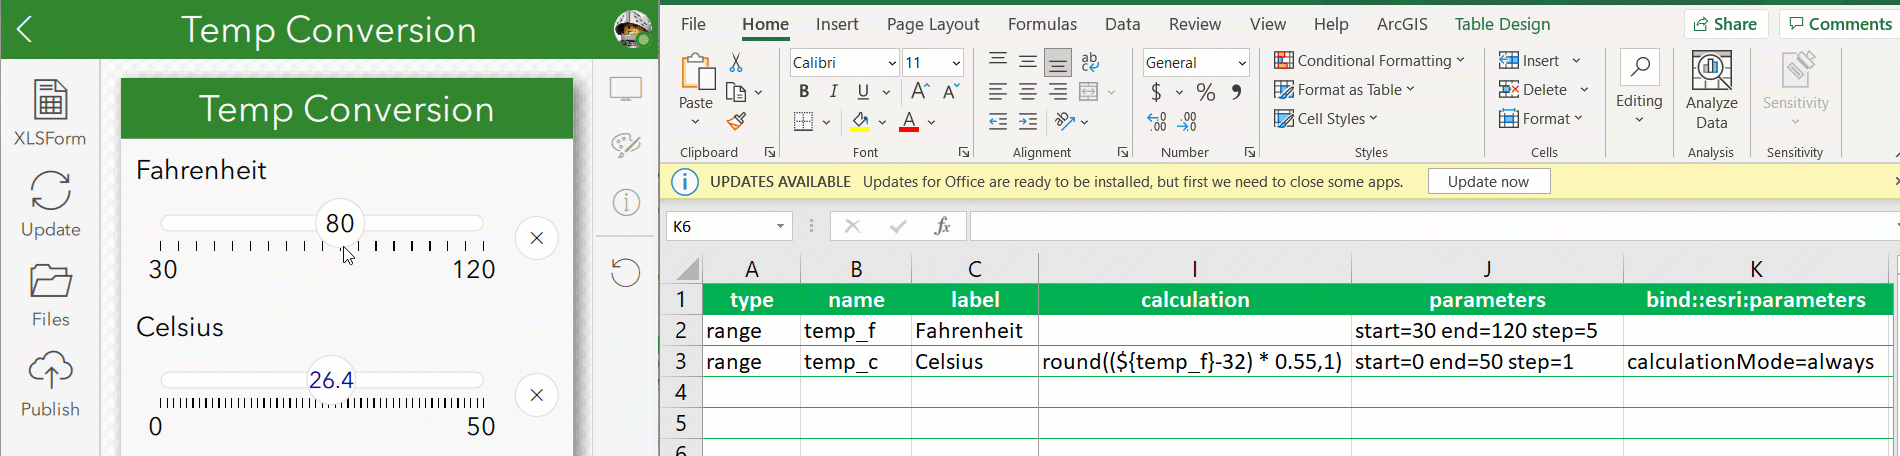Screen dimensions: 1900x456
Task: Open the Comments button
Action: pyautogui.click(x=1840, y=24)
